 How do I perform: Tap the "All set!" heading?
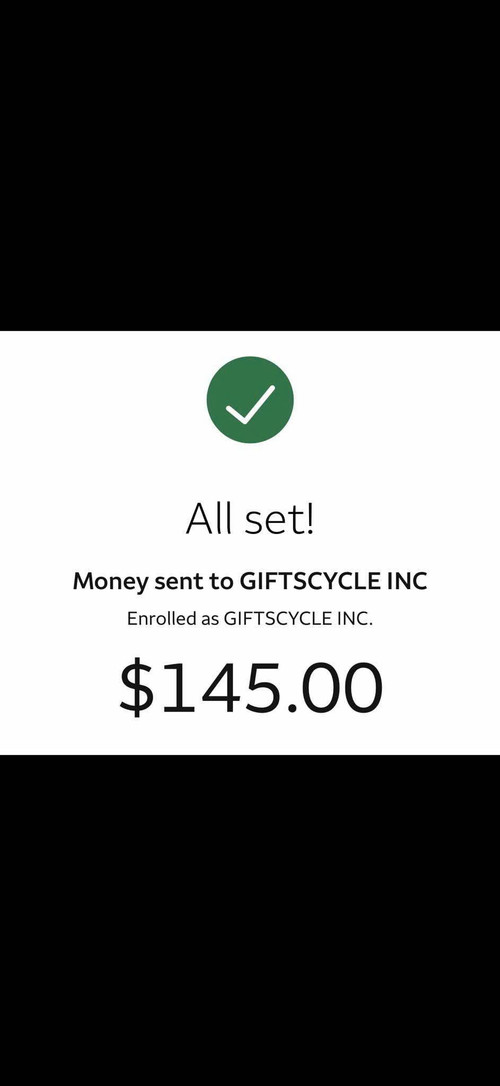[250, 519]
